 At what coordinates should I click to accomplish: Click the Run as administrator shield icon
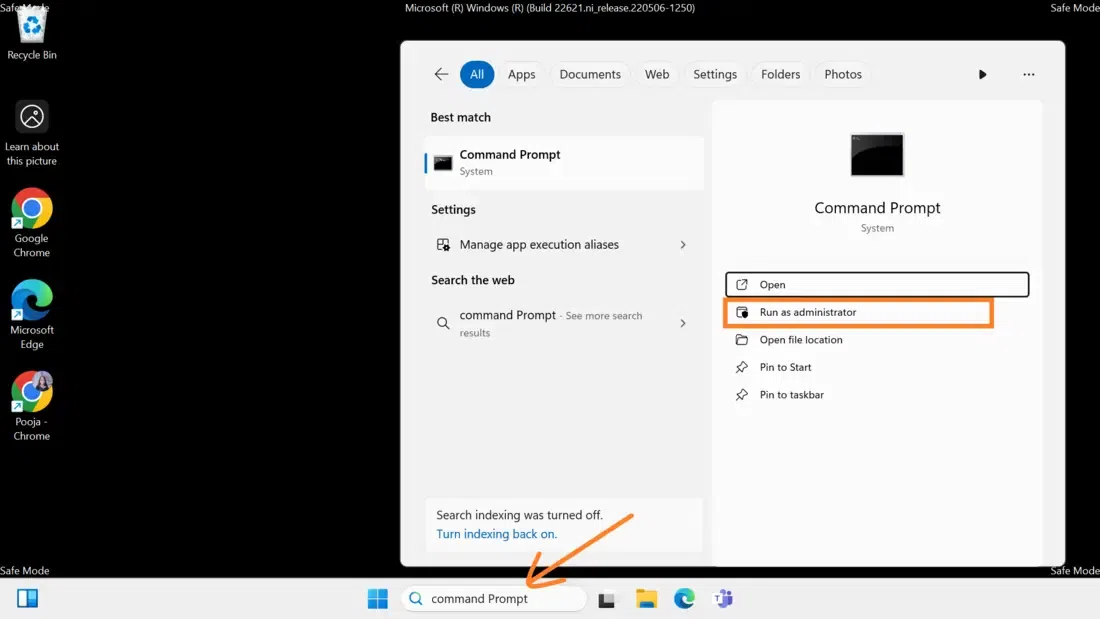(742, 312)
